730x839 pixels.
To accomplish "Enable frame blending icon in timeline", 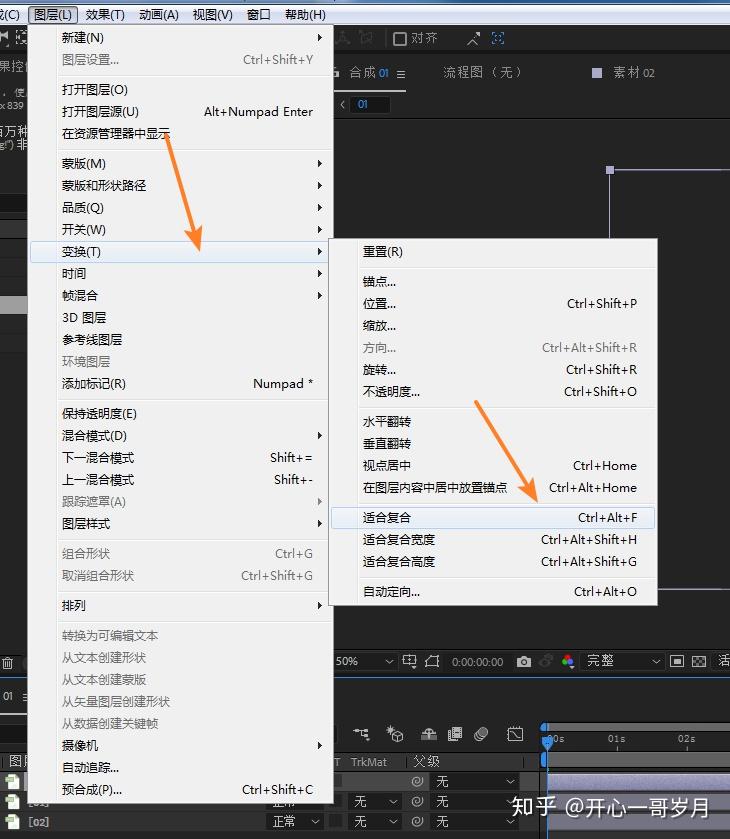I will [x=454, y=734].
